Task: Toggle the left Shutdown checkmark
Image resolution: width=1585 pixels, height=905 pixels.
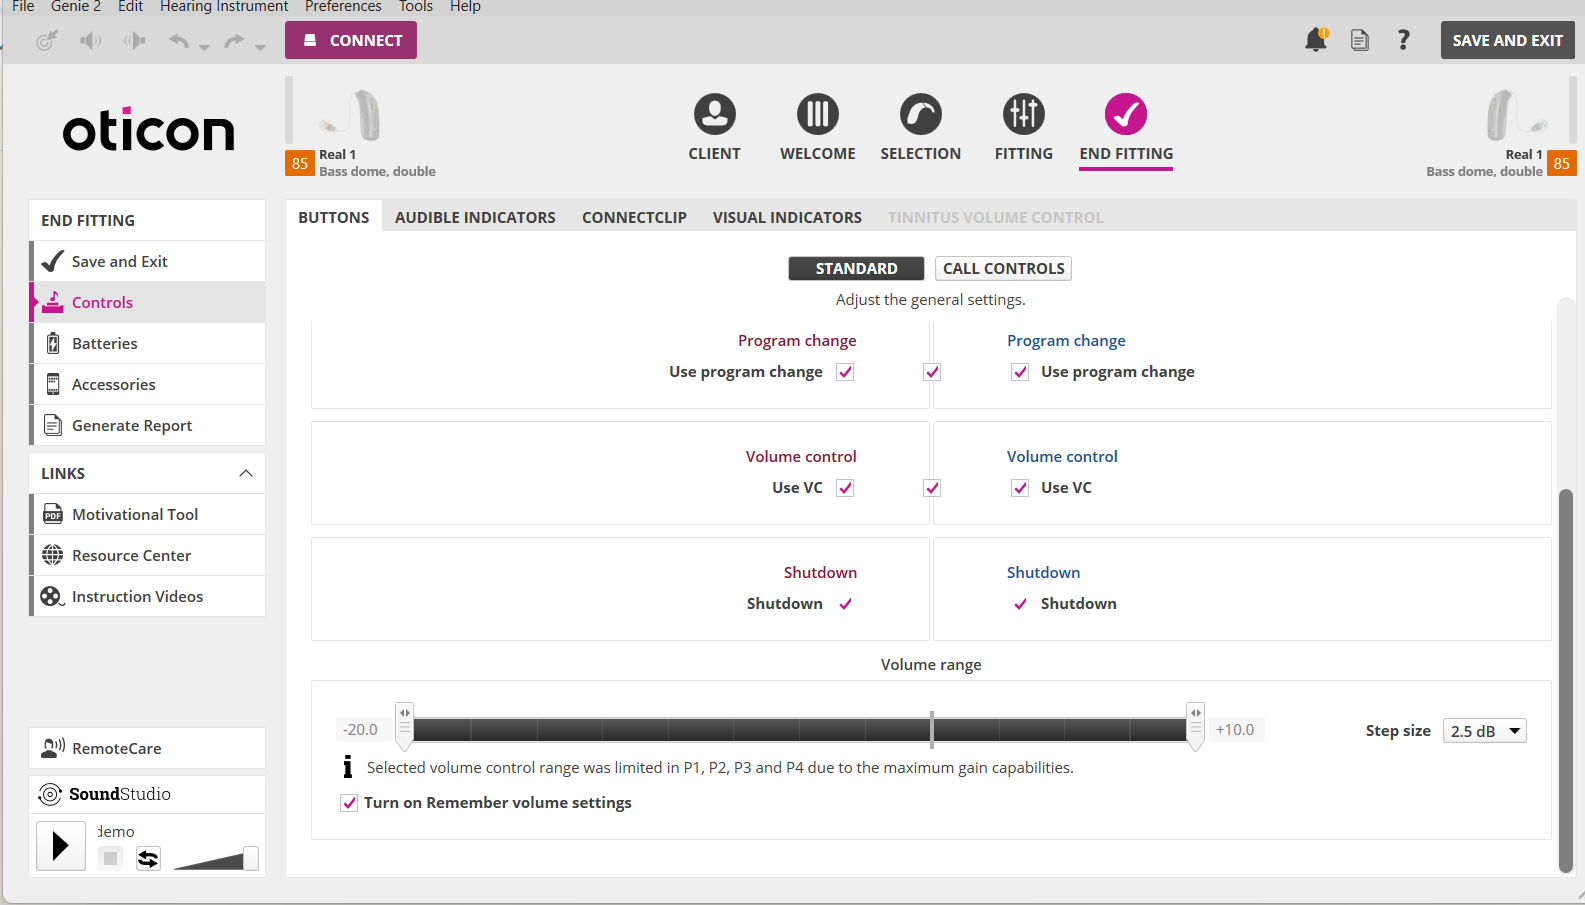Action: (845, 604)
